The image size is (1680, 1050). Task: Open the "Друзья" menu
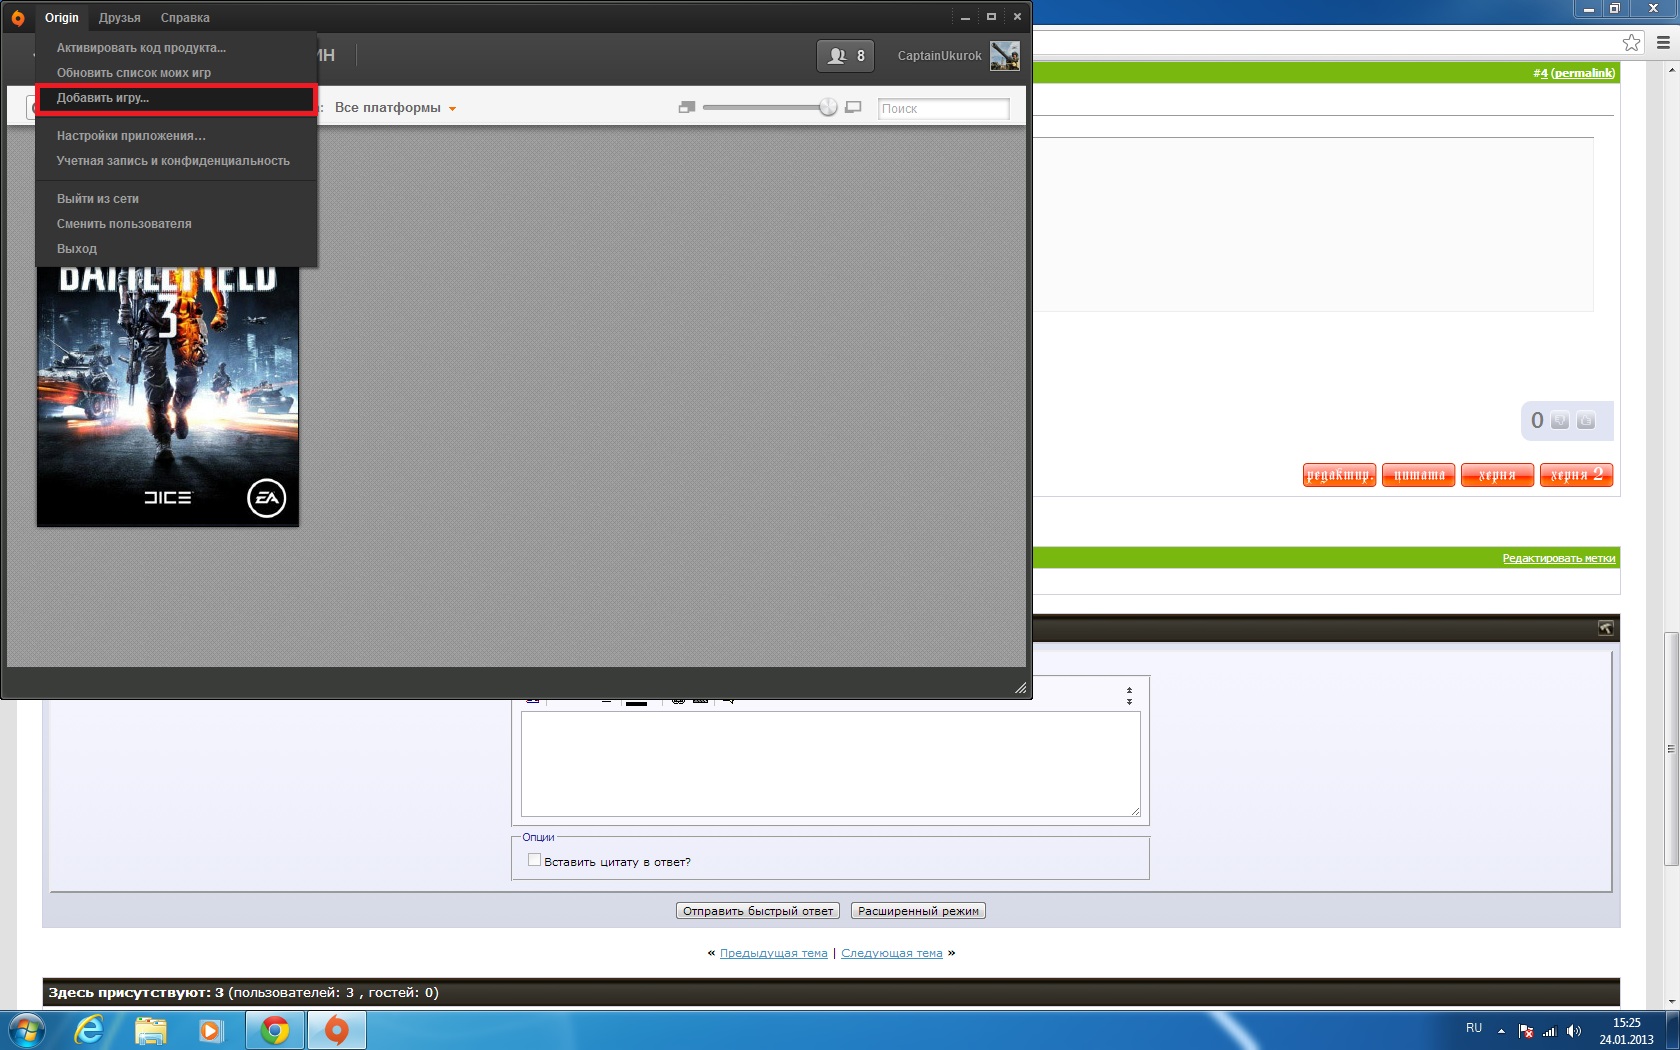click(x=119, y=18)
